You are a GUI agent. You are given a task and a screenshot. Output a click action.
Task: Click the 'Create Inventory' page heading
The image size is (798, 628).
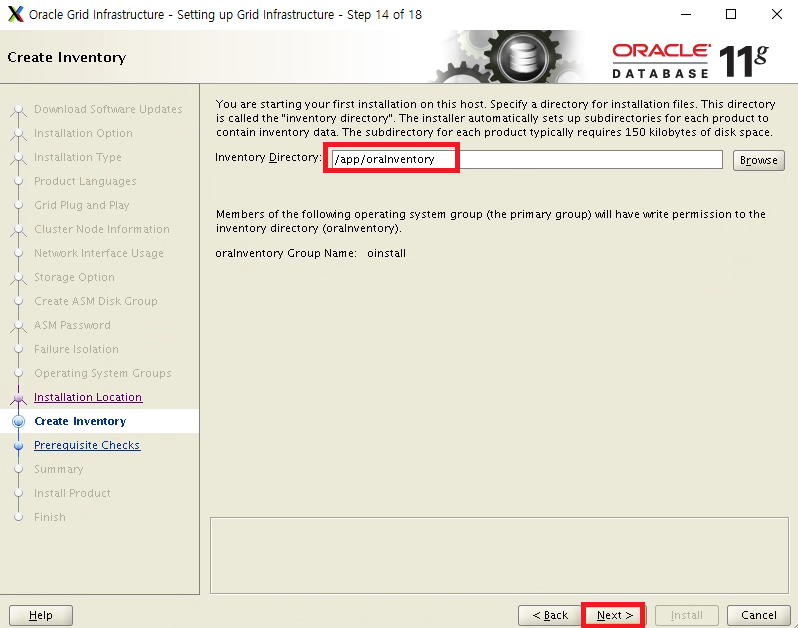tap(67, 57)
